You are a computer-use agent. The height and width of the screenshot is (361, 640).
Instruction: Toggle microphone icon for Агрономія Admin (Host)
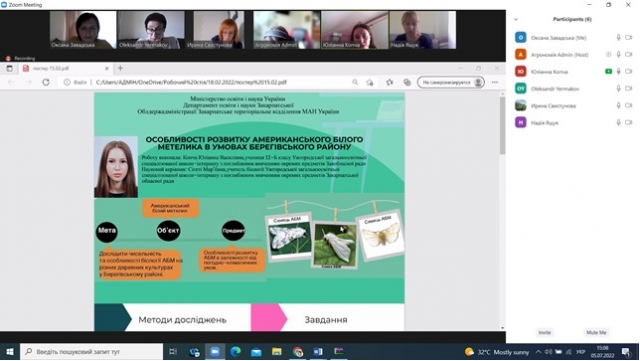pyautogui.click(x=619, y=54)
